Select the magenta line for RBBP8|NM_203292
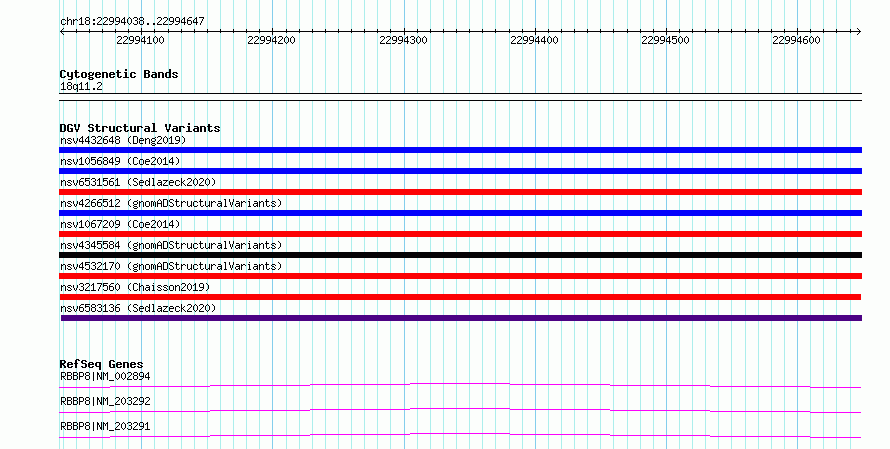Viewport: 890px width, 449px height. point(460,411)
